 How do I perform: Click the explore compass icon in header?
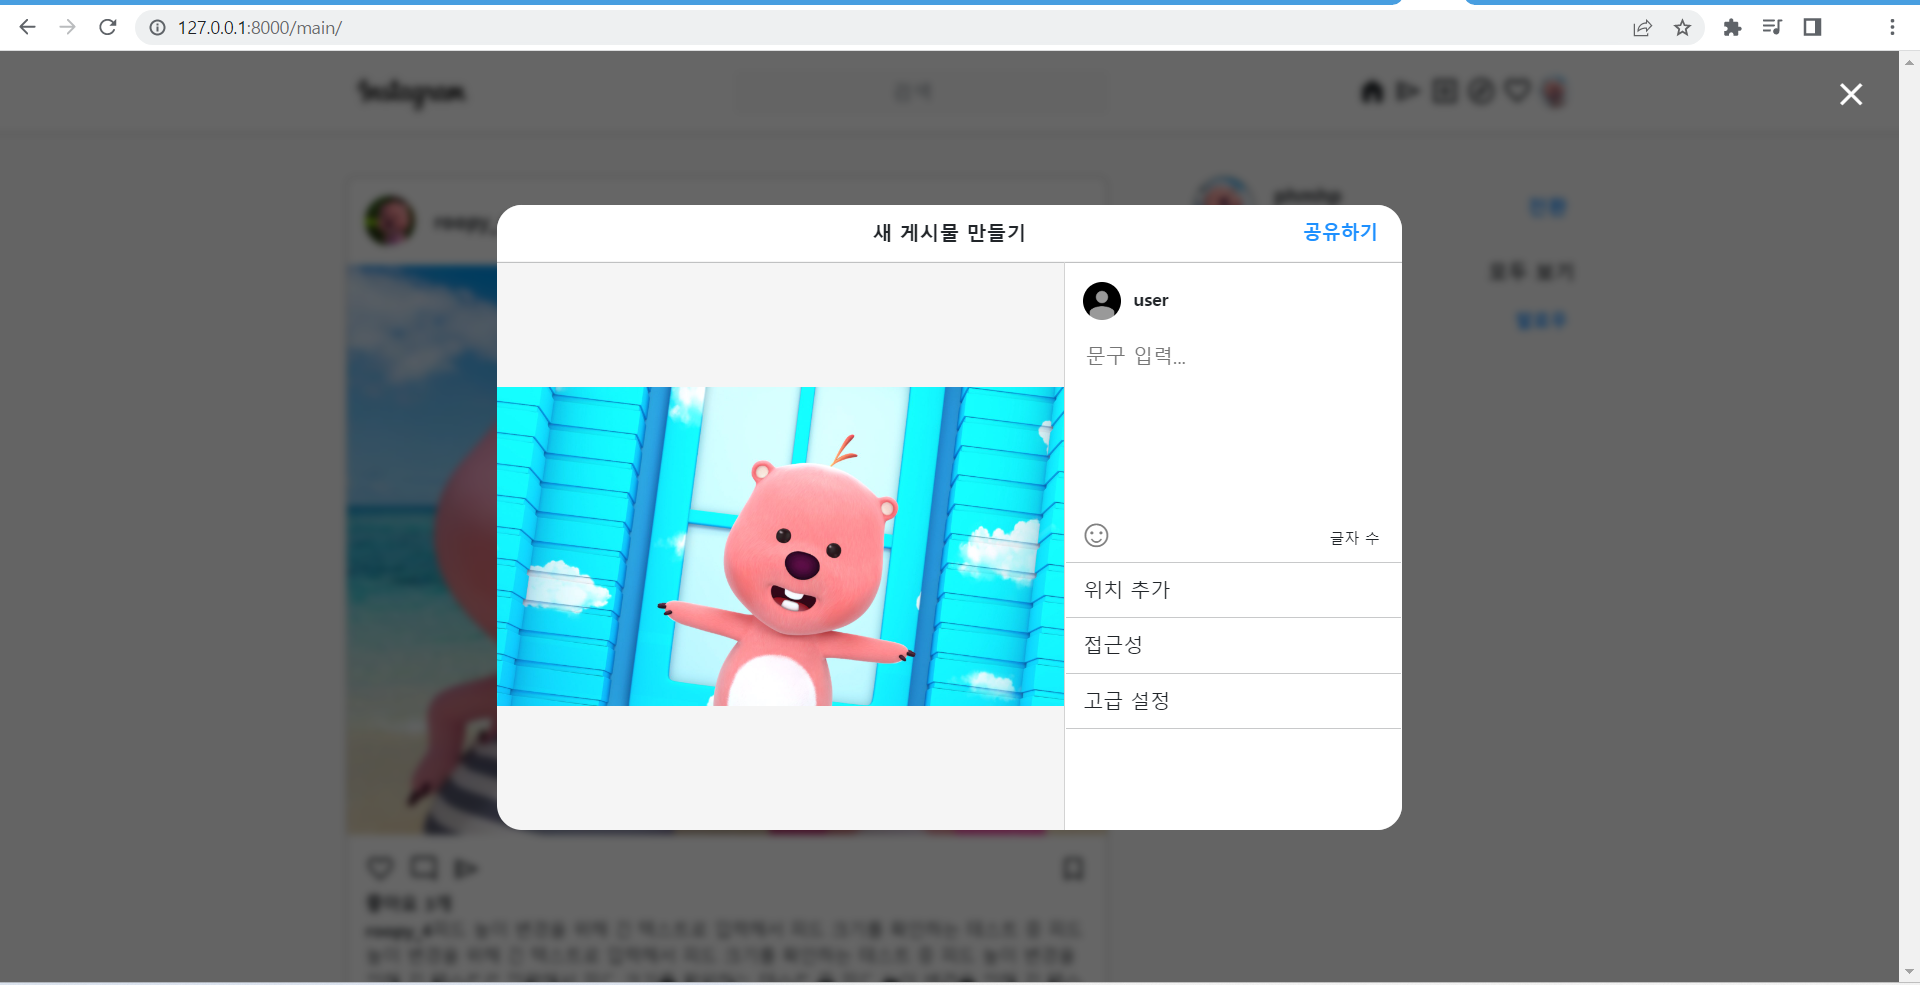(1481, 92)
